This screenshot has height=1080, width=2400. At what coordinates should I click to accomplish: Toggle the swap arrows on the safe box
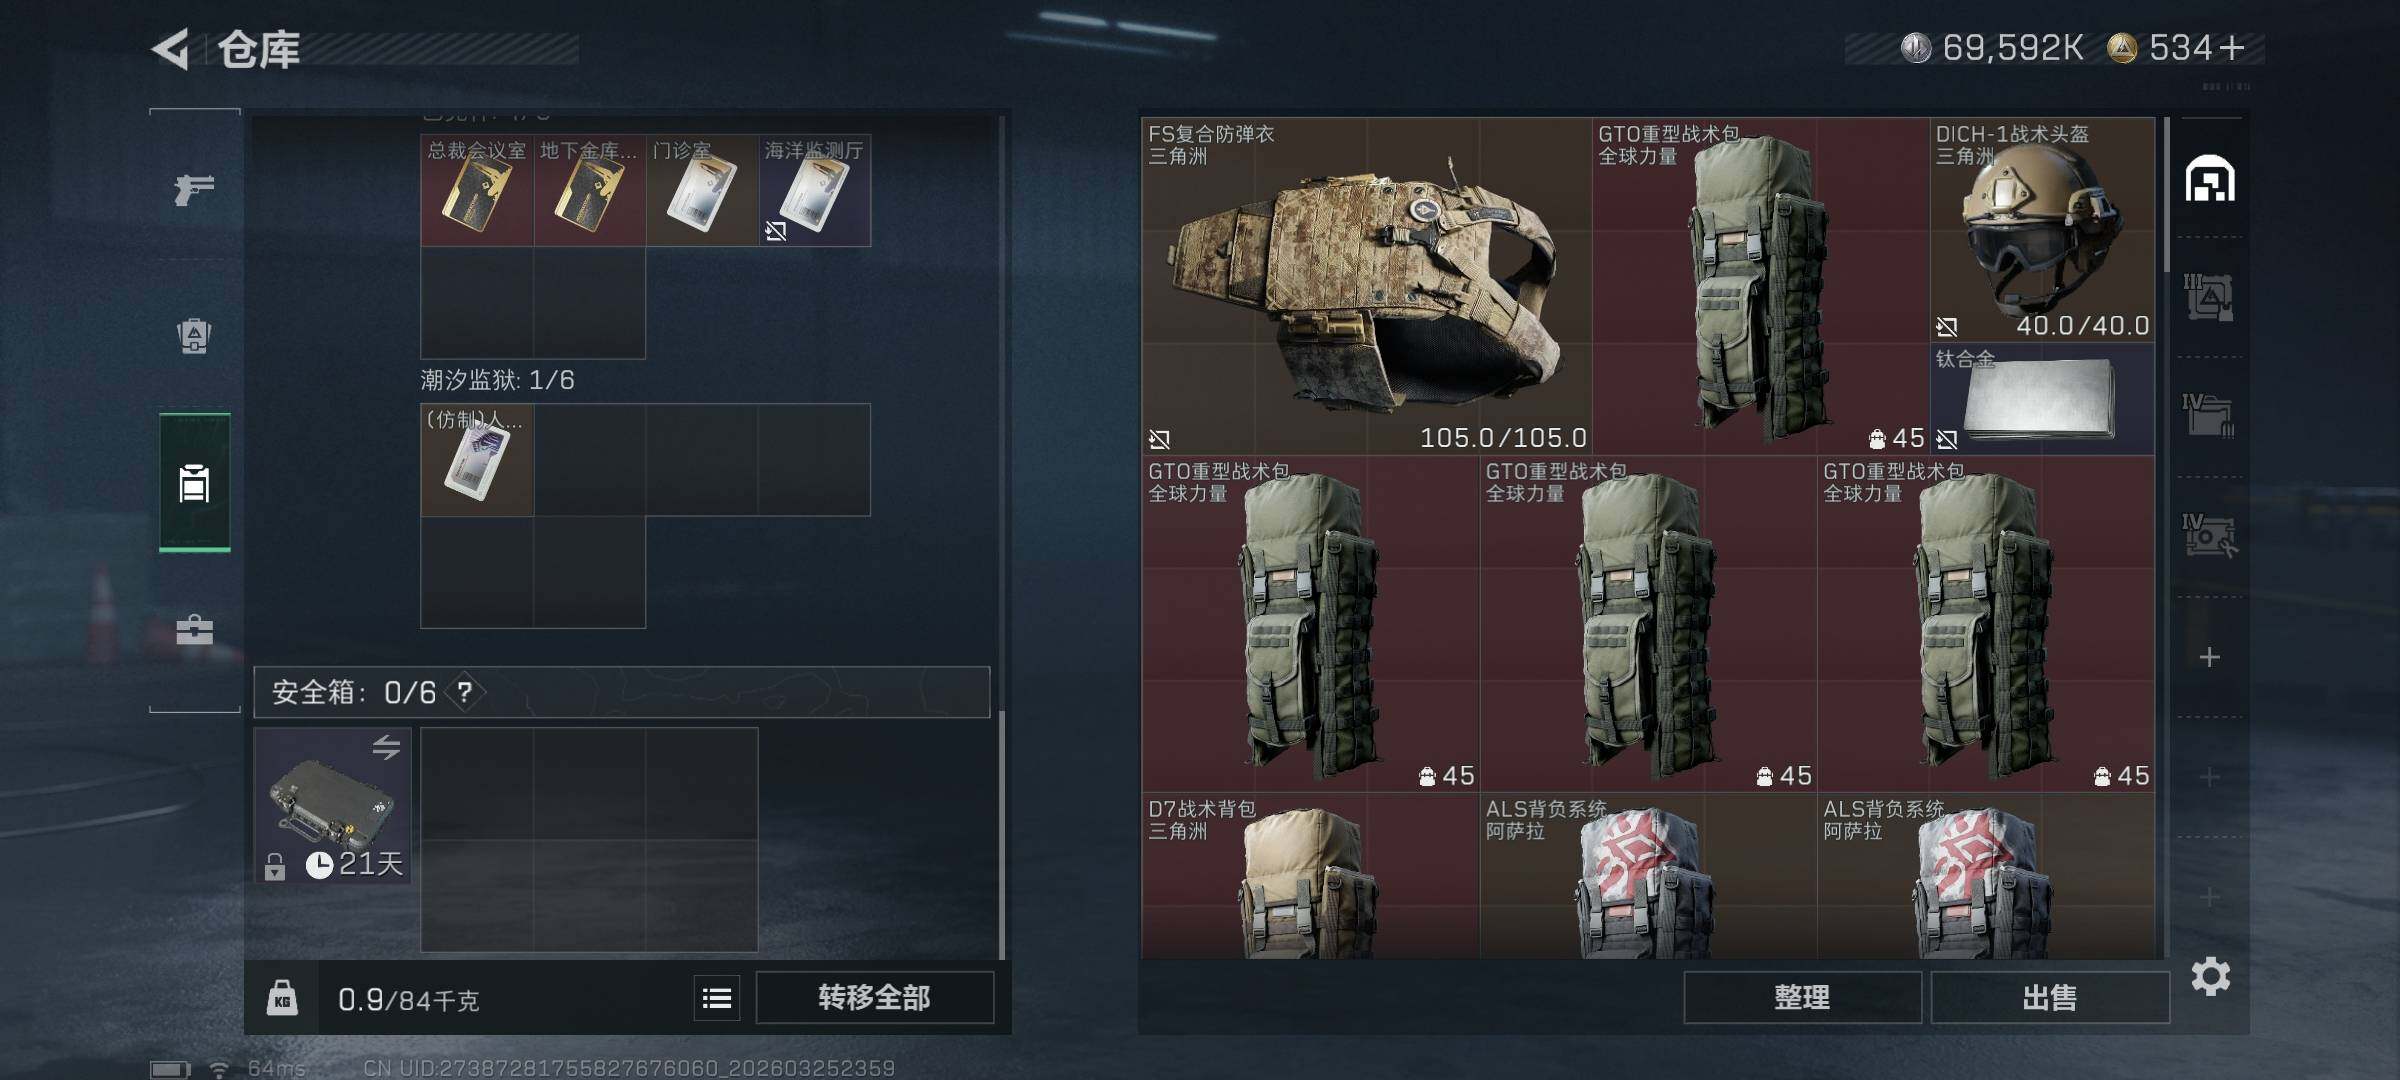[386, 747]
